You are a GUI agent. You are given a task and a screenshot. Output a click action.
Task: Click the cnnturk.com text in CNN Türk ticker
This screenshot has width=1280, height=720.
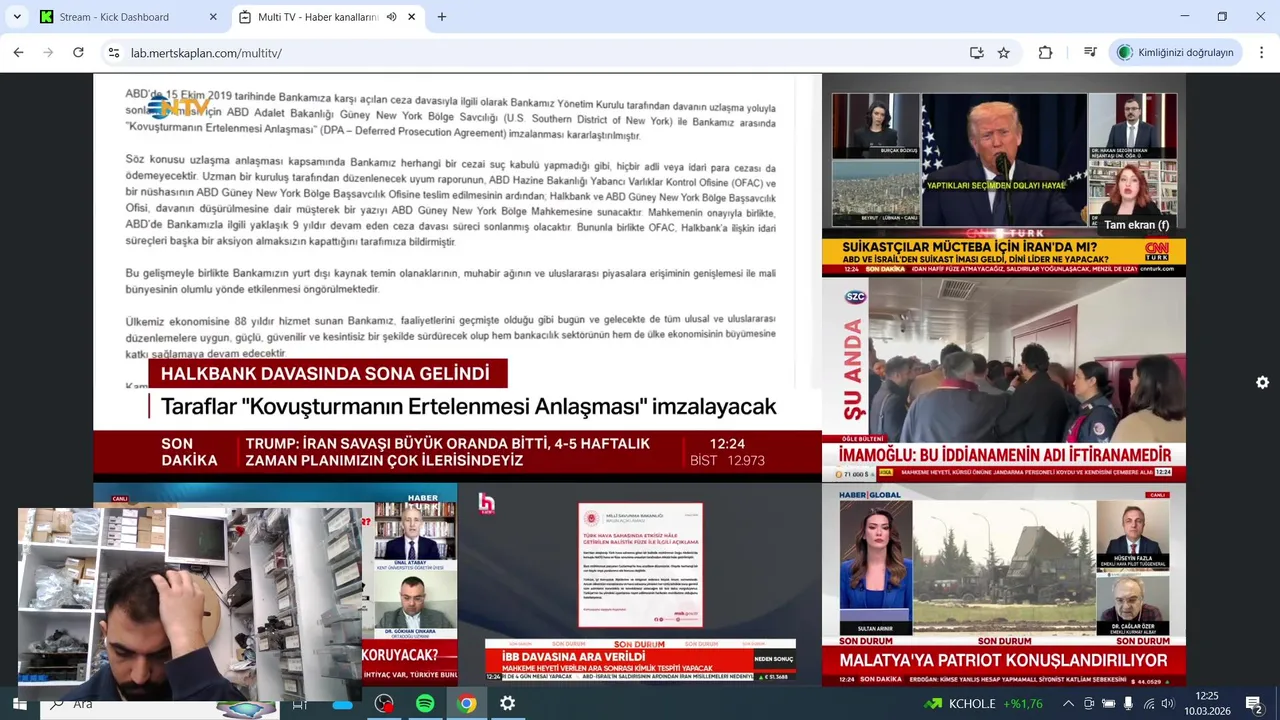1156,268
